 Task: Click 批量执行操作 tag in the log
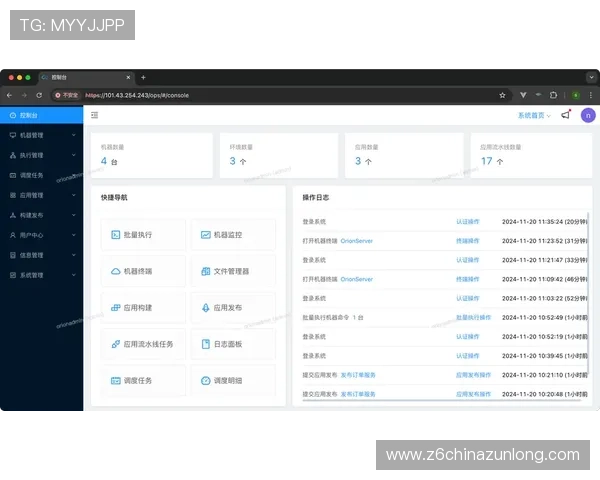click(473, 317)
